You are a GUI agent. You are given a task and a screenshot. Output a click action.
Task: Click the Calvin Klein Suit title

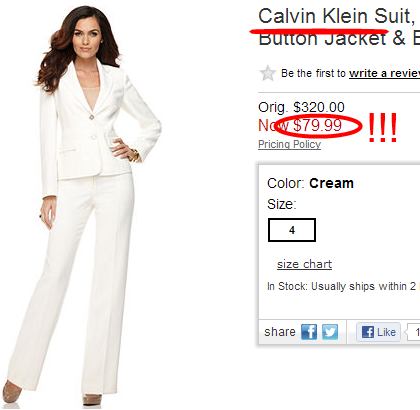click(337, 16)
